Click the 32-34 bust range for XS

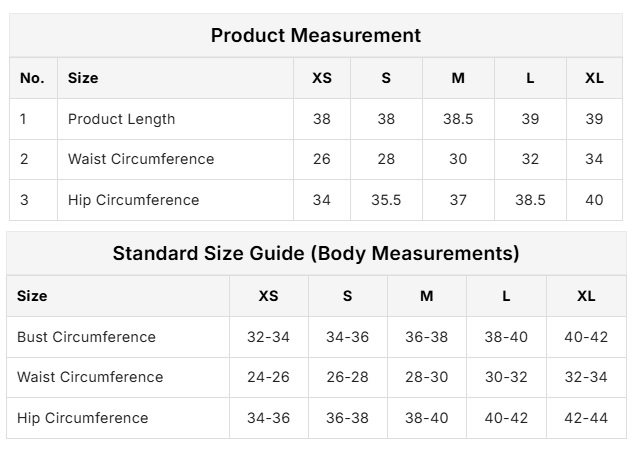pos(268,337)
